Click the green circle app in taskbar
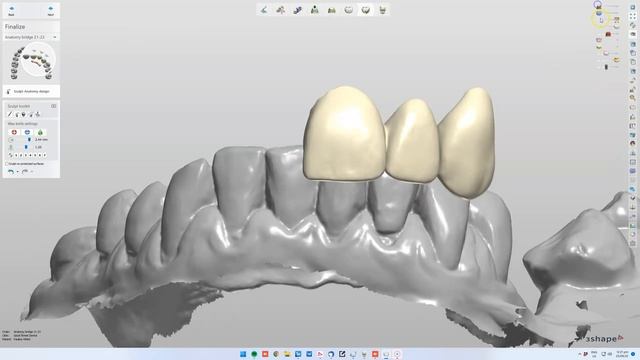 [254, 354]
